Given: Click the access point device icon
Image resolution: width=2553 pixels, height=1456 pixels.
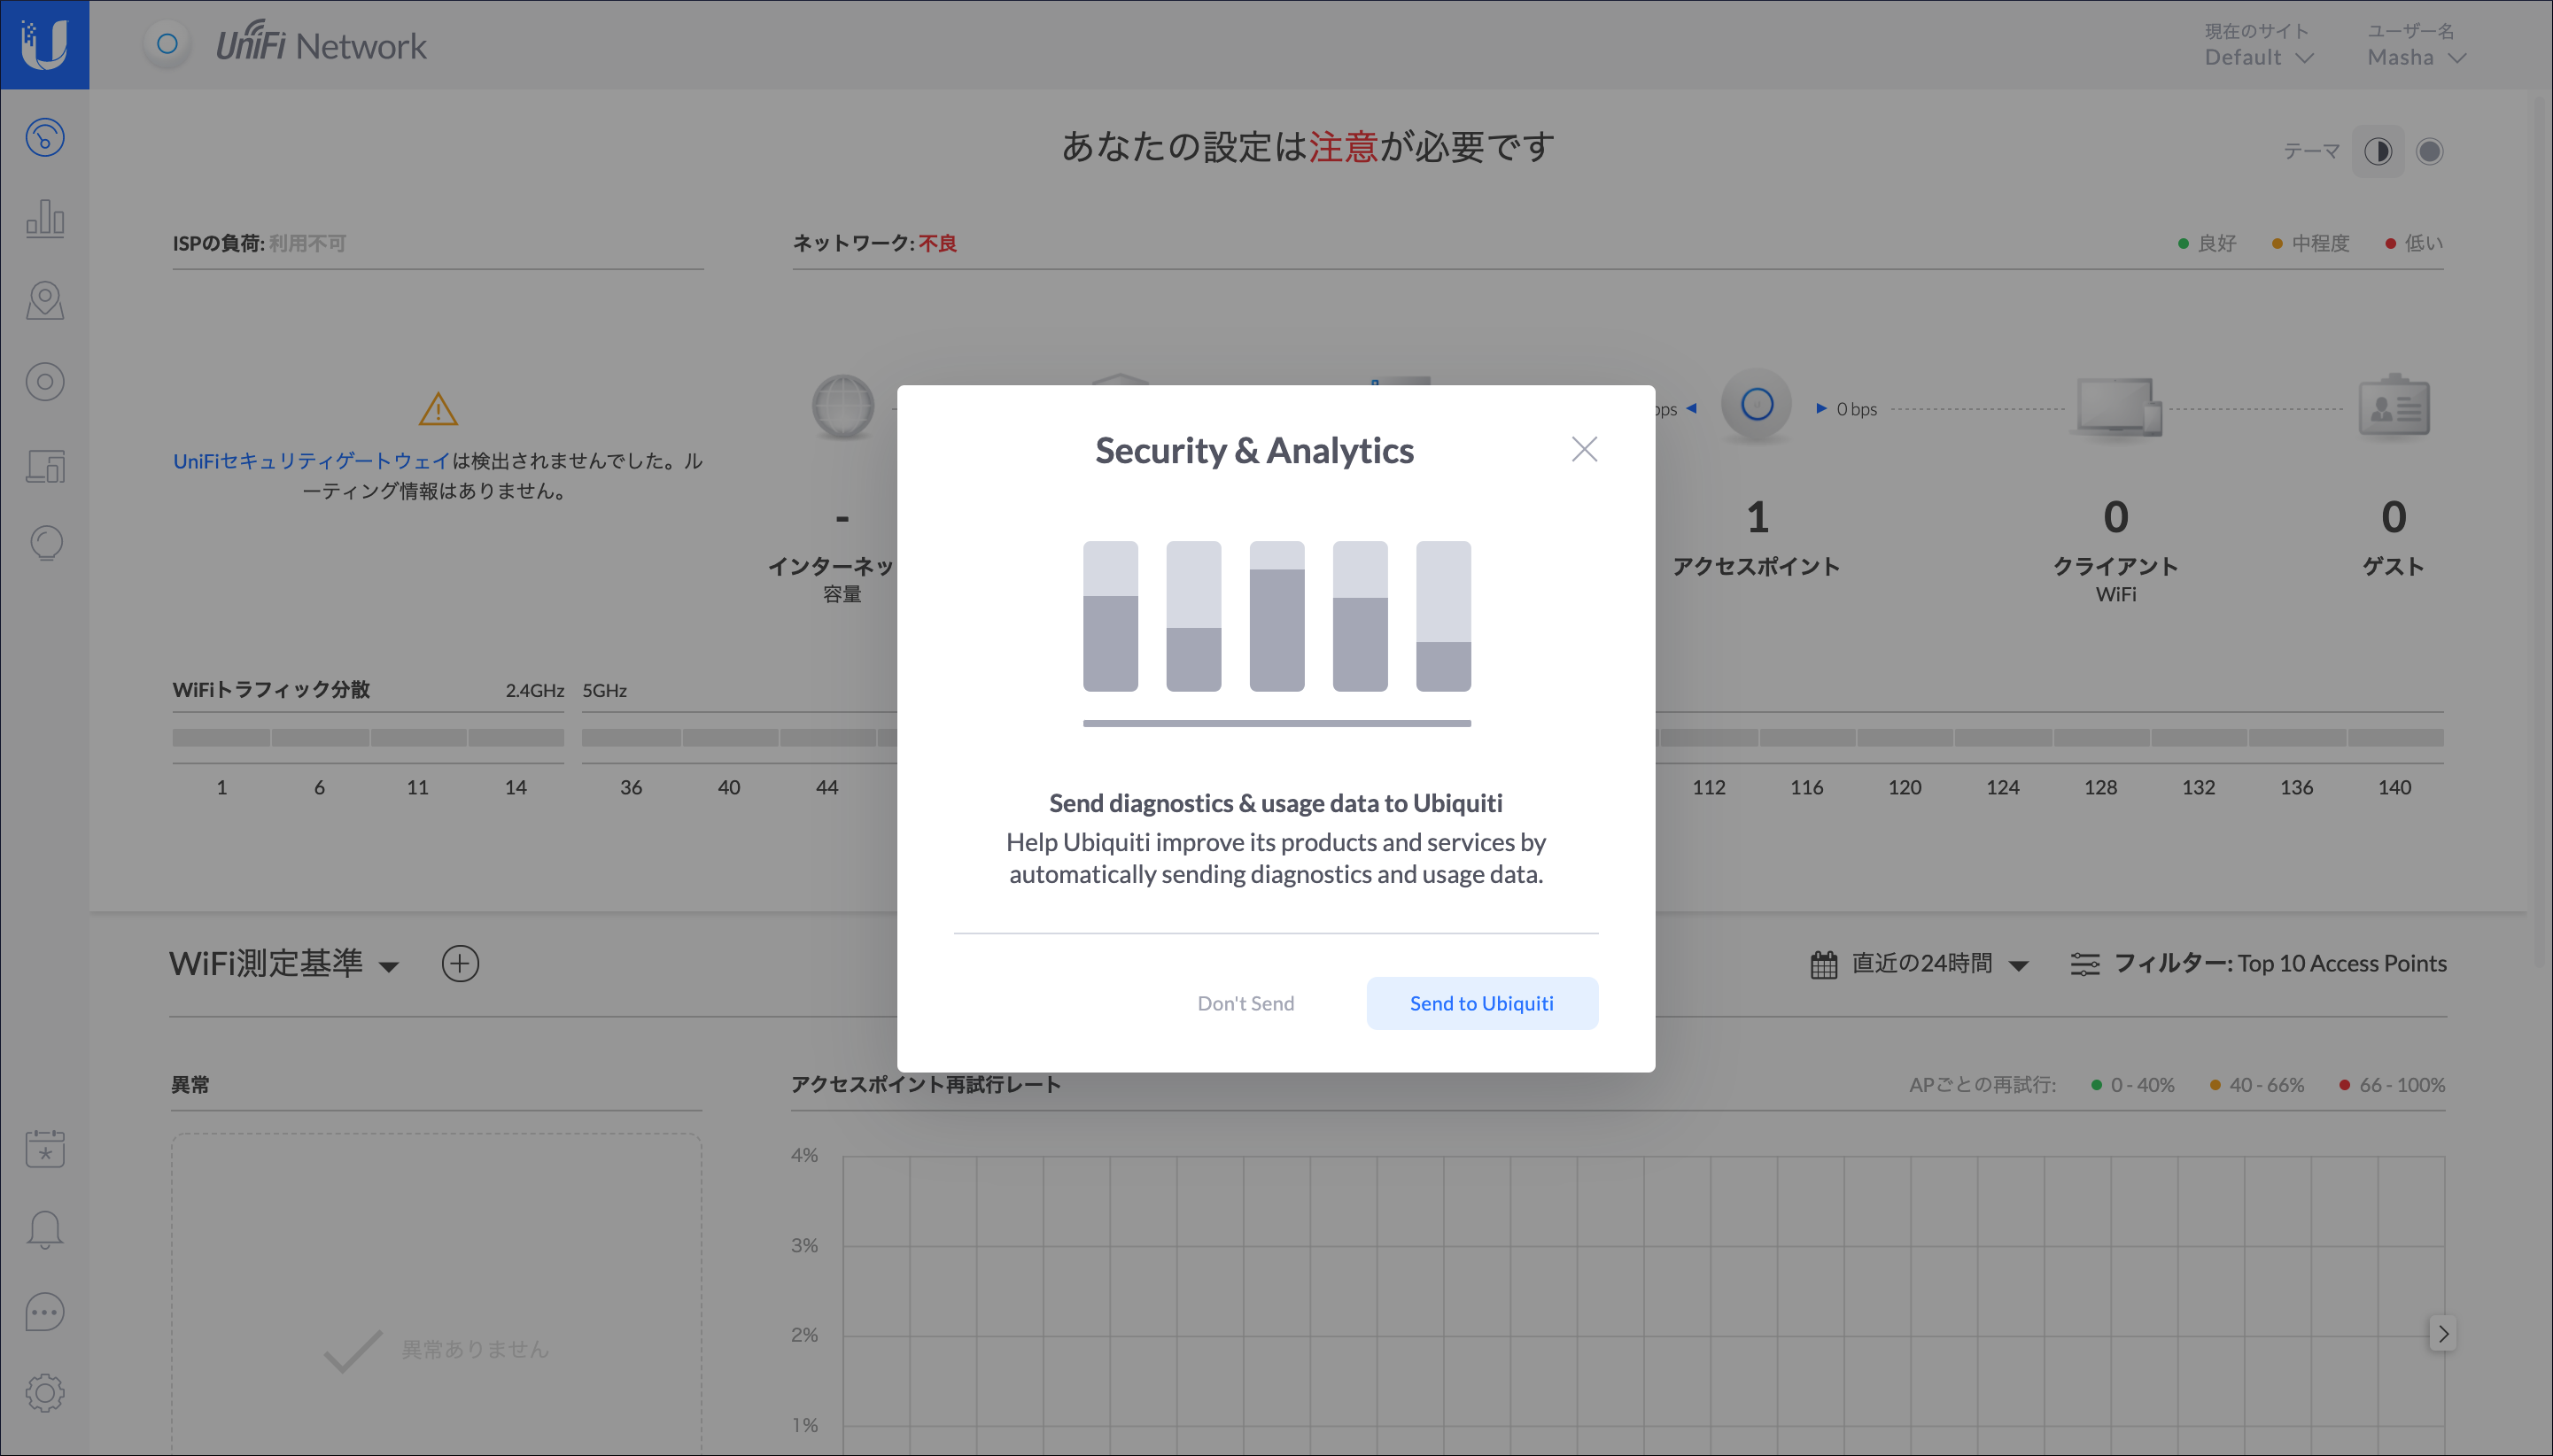Looking at the screenshot, I should [x=1757, y=405].
